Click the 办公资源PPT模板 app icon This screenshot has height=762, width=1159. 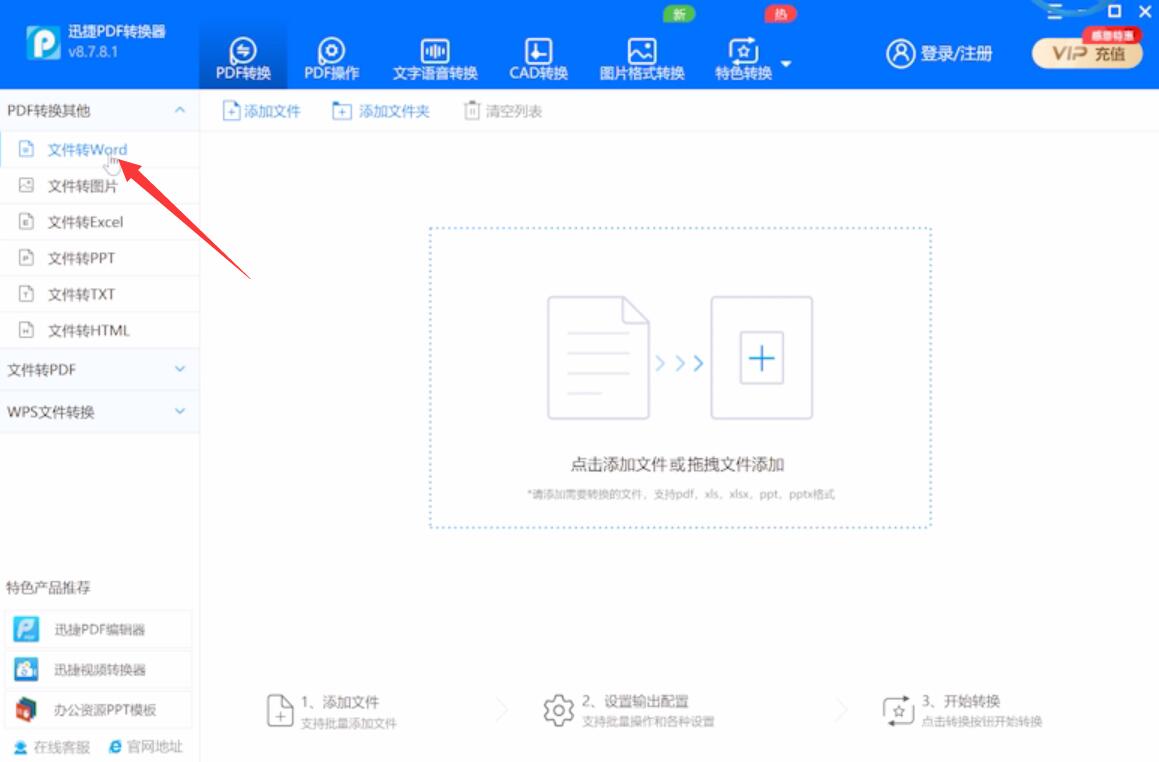coord(27,710)
